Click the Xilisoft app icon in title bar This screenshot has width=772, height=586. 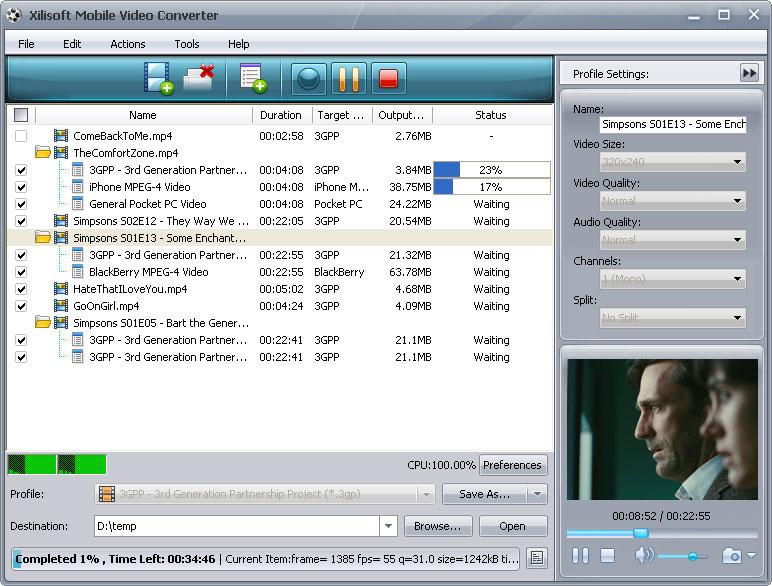(x=14, y=15)
